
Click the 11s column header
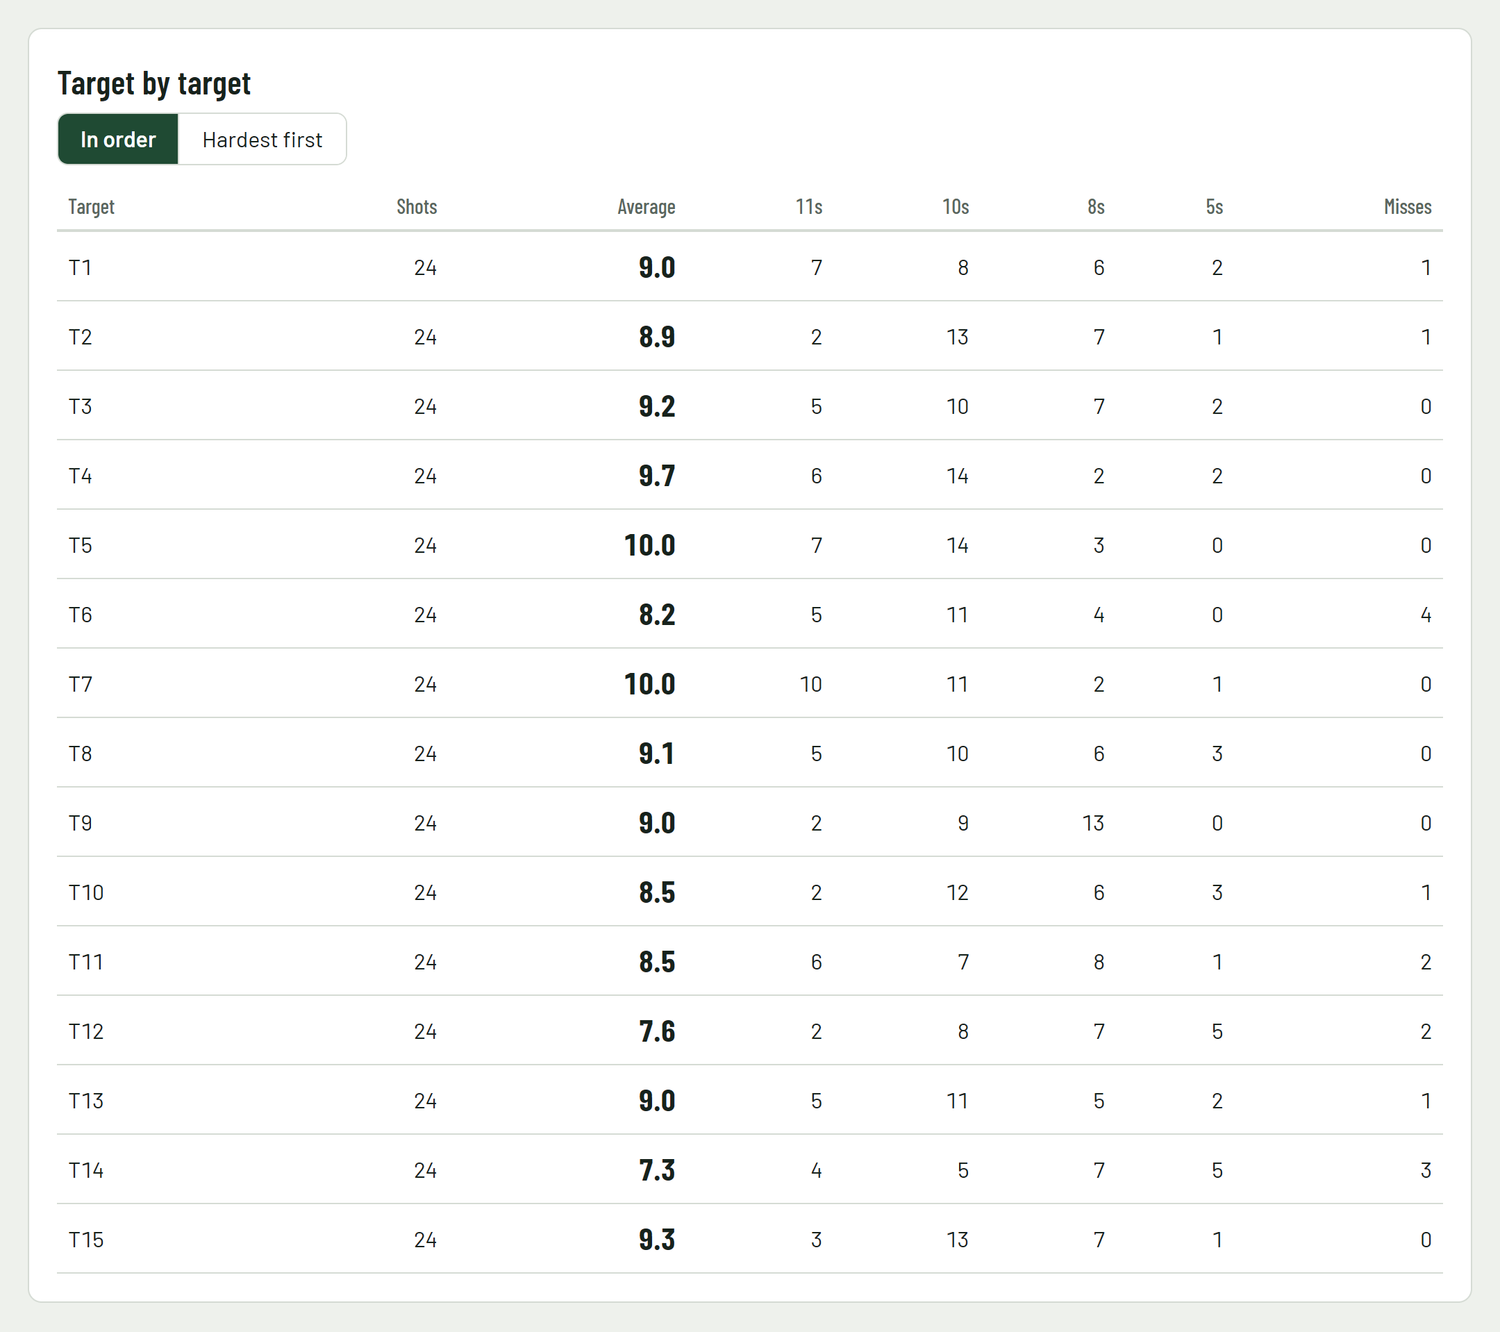[x=809, y=207]
